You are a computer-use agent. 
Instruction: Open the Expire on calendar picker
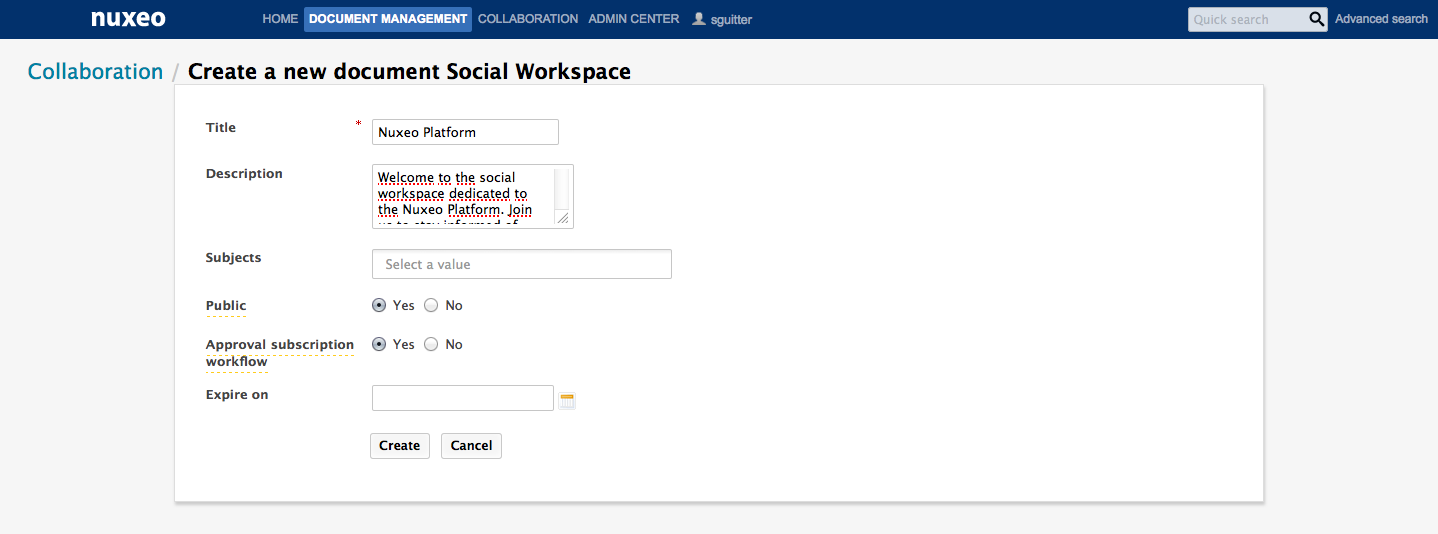pos(567,401)
